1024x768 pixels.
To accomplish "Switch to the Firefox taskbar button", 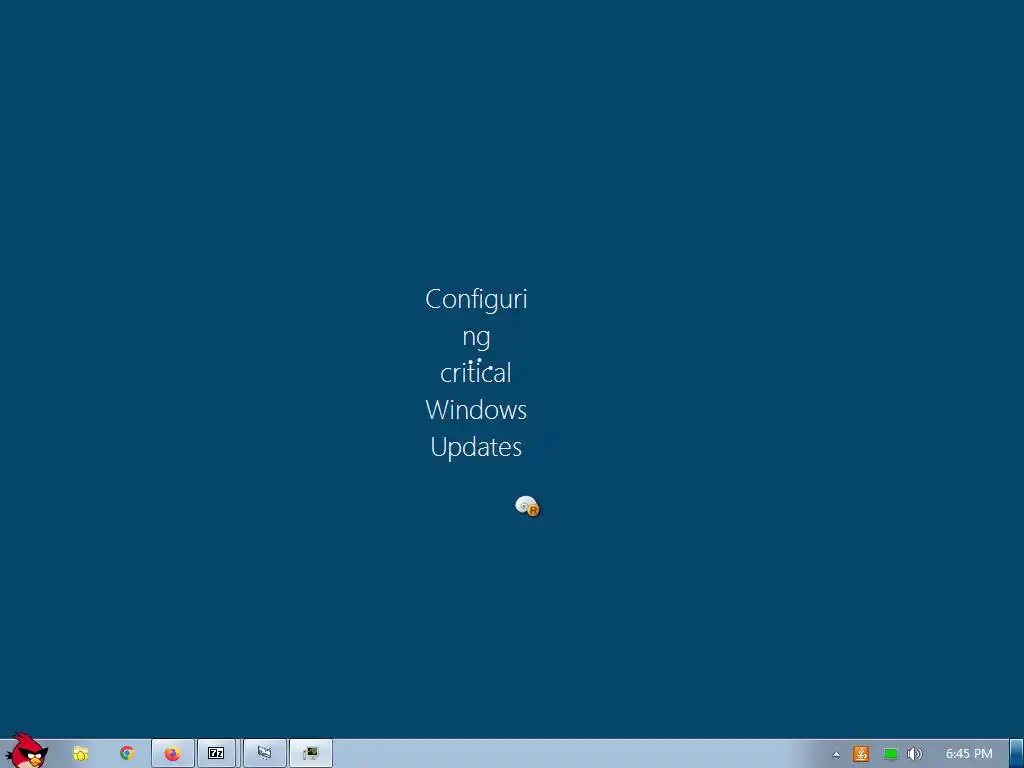I will [172, 754].
